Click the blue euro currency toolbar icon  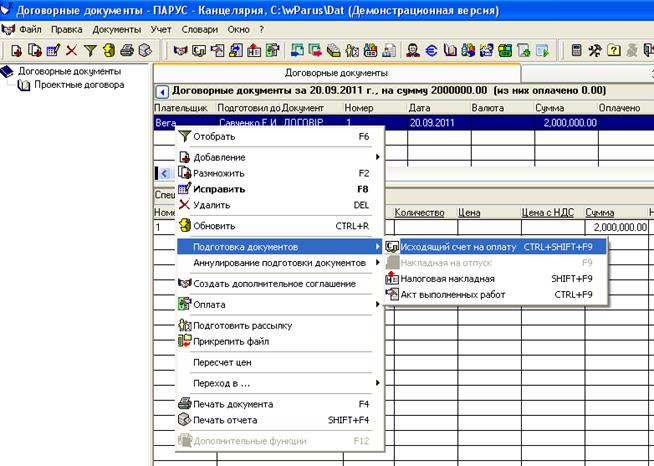431,50
